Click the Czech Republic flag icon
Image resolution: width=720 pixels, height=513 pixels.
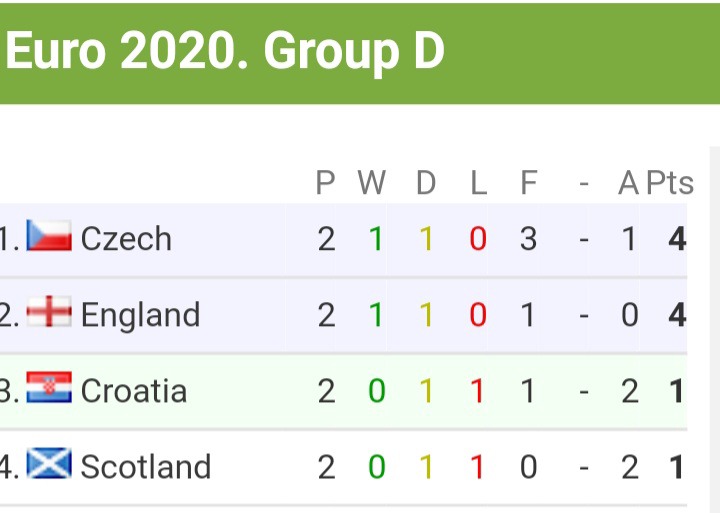coord(49,236)
